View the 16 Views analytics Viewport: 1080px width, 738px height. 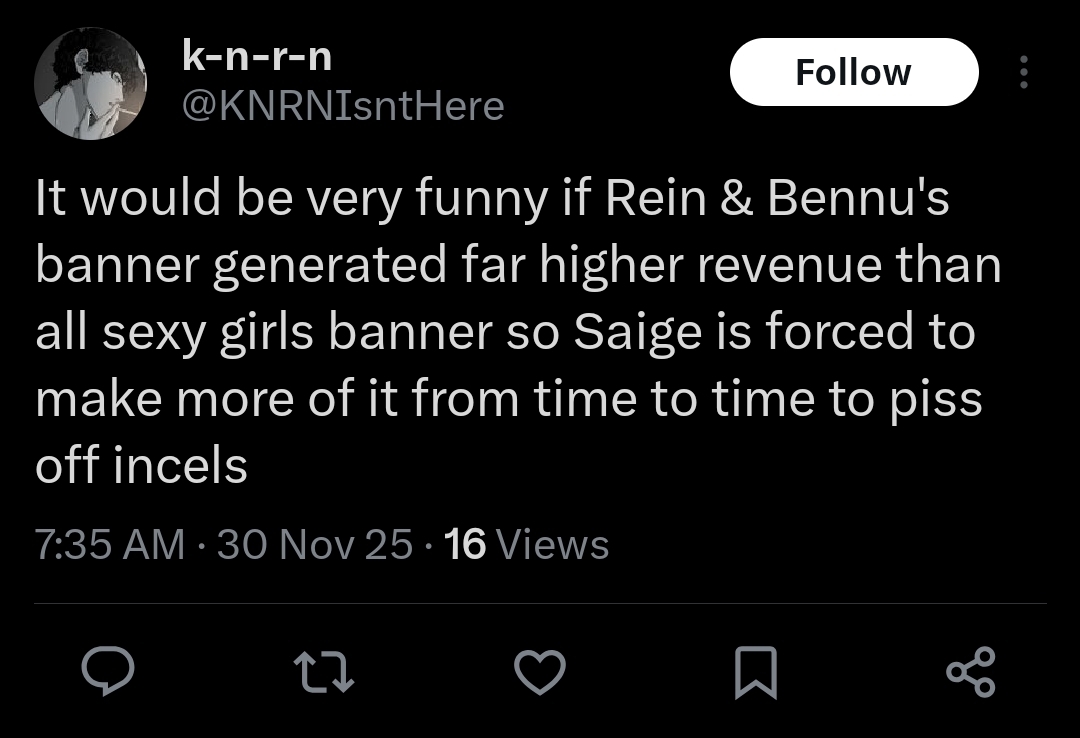[525, 545]
